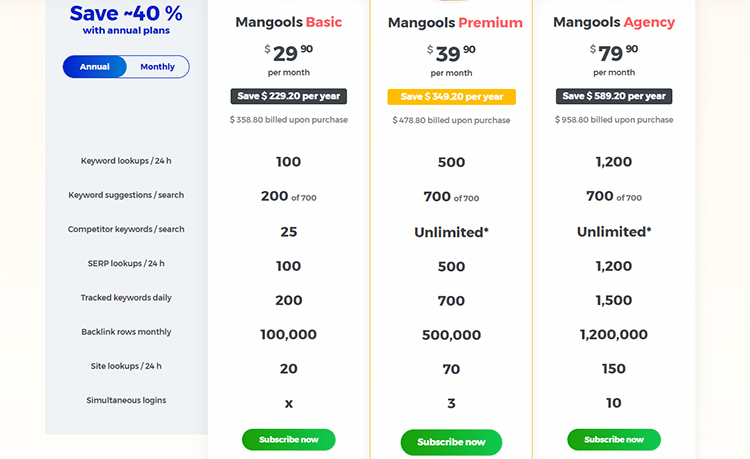750x459 pixels.
Task: Click the 'Keyword suggestions / search' row label
Action: tap(126, 195)
